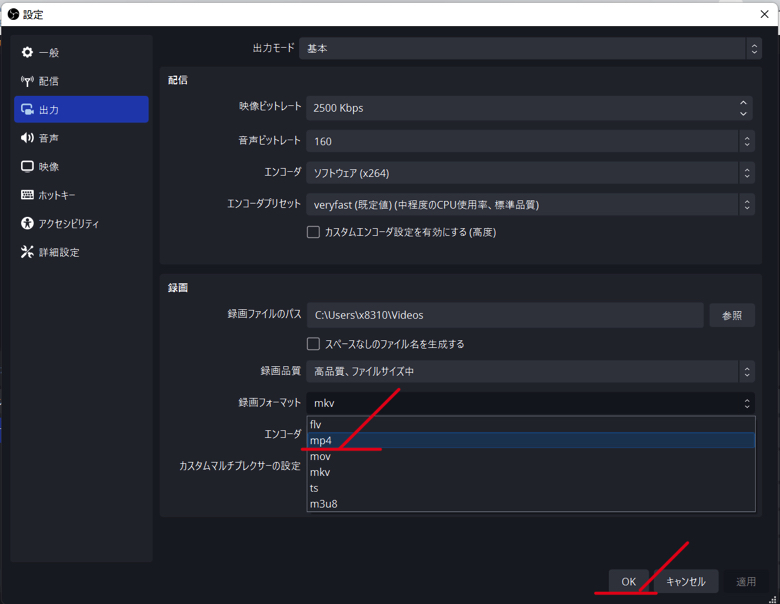Decrease 映像ビットレート with down arrow

743,113
